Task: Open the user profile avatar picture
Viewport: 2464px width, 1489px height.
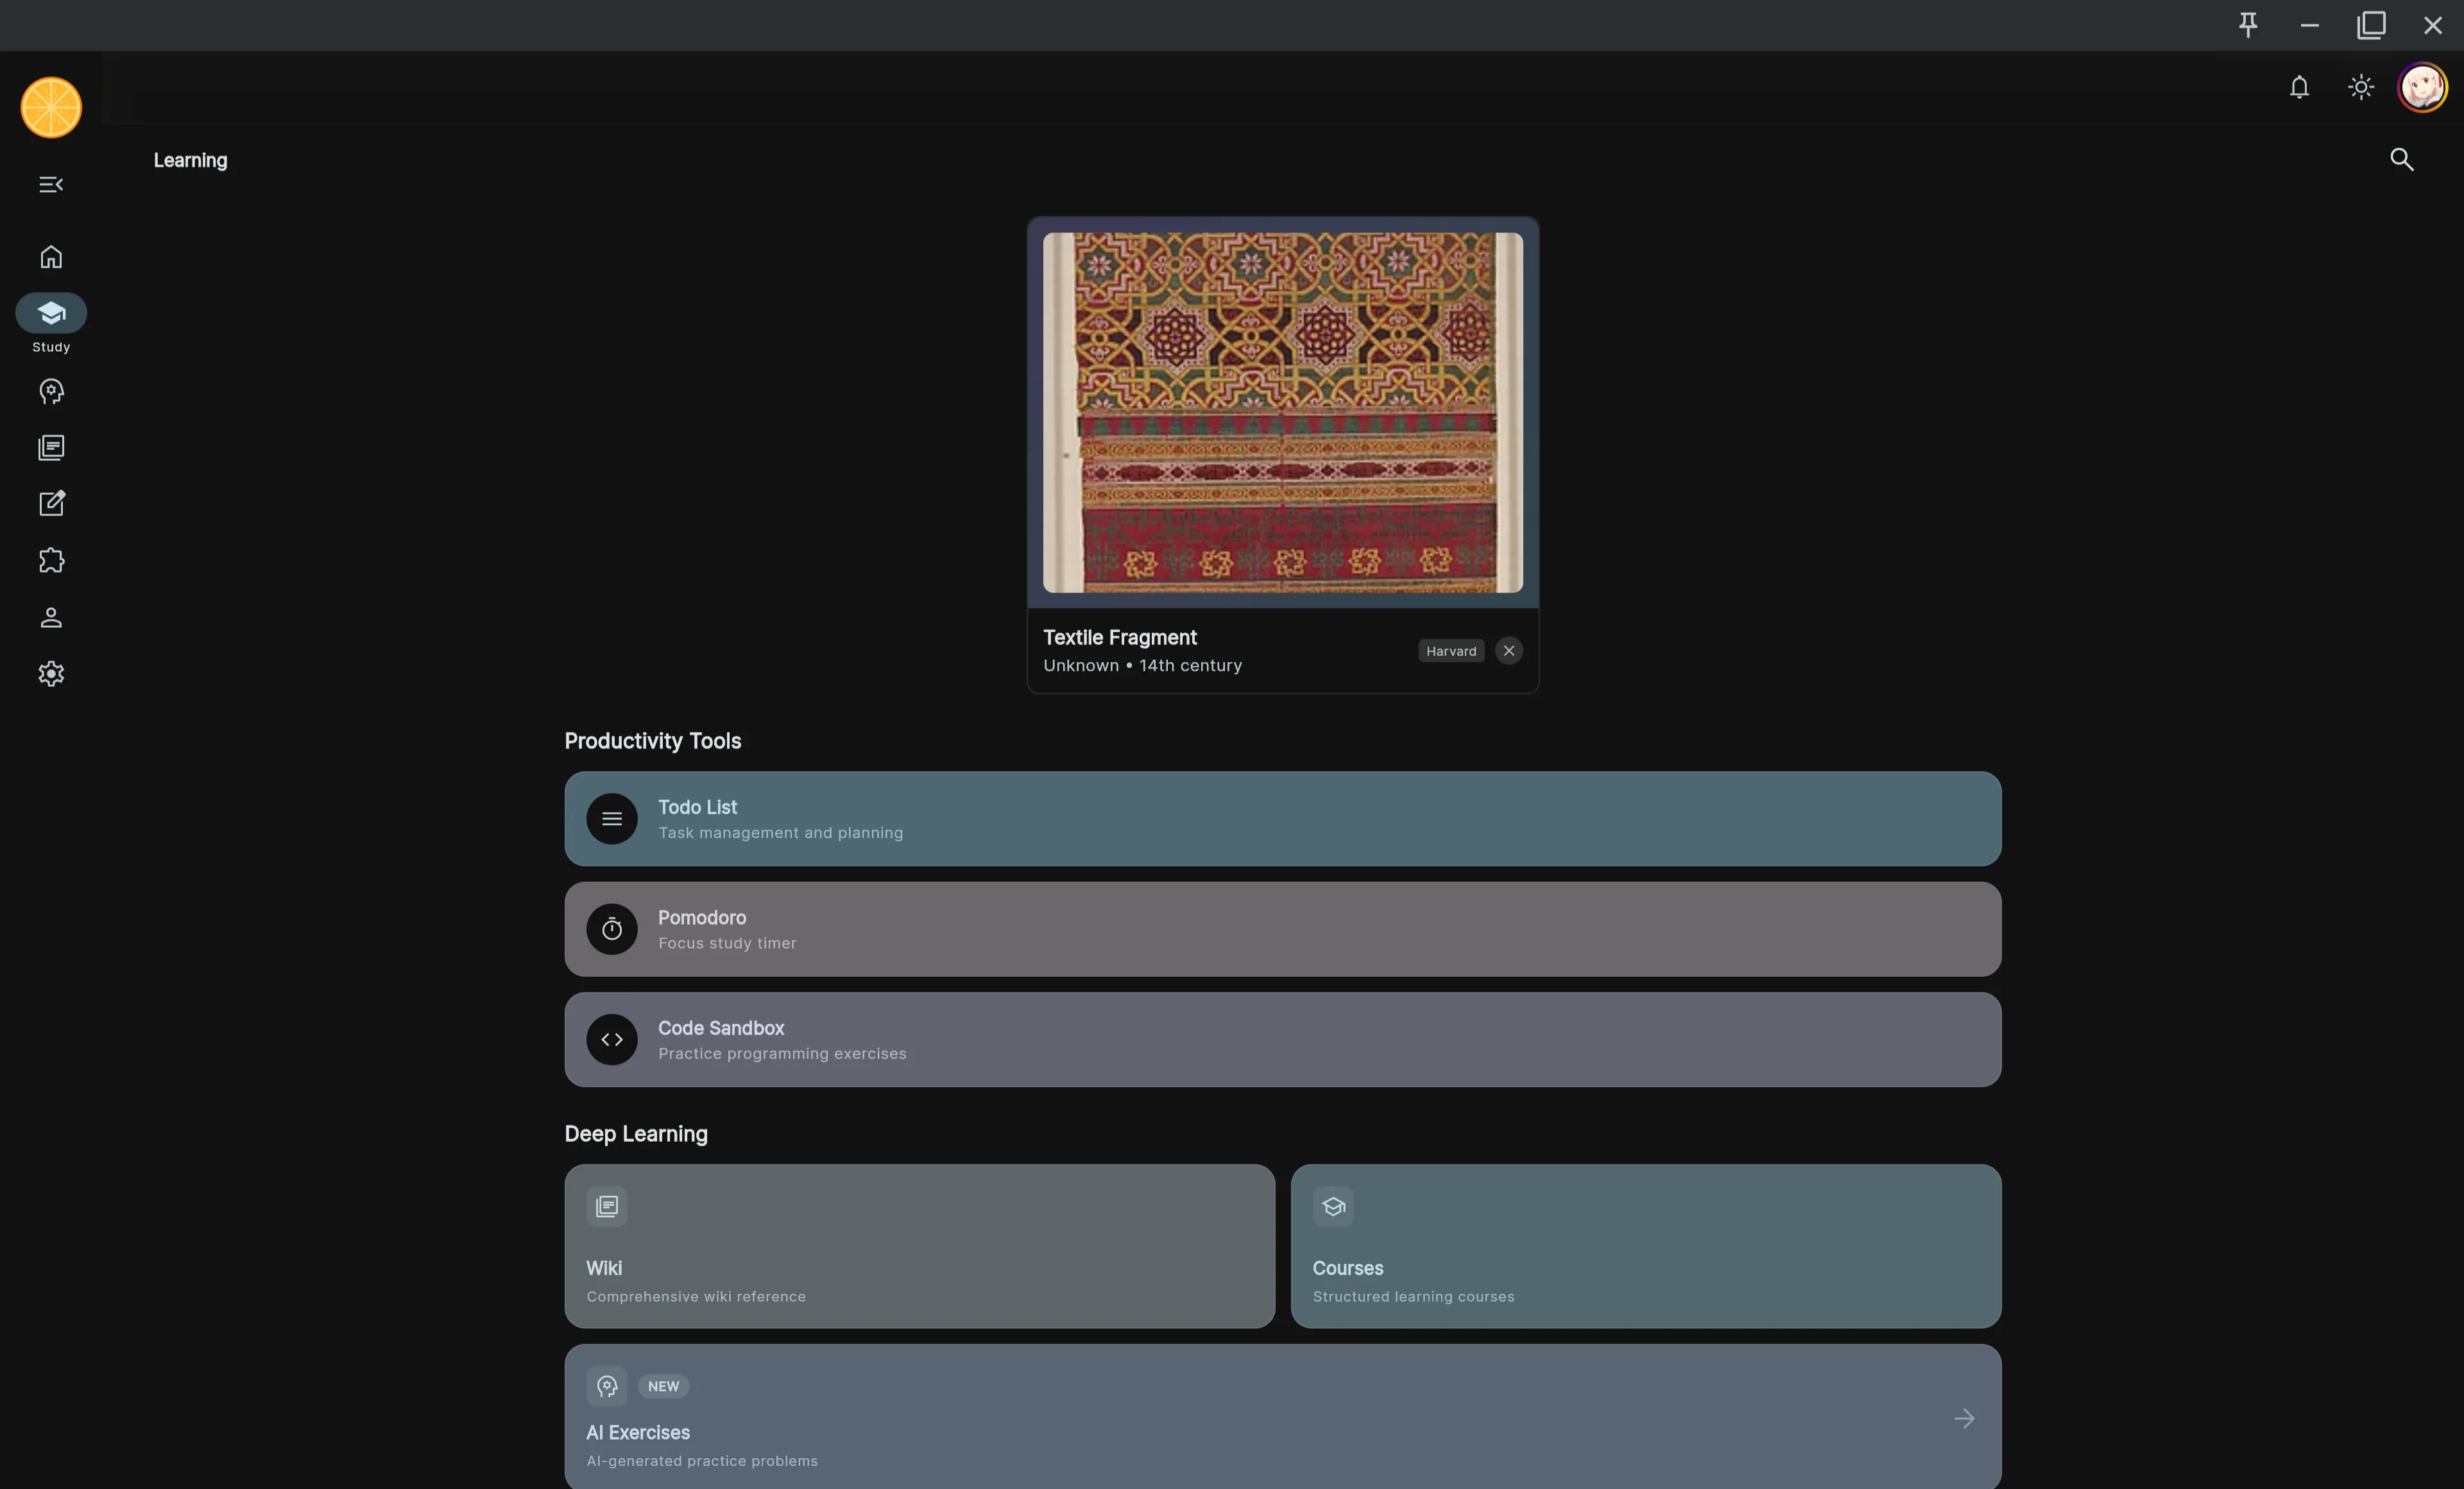Action: point(2422,87)
